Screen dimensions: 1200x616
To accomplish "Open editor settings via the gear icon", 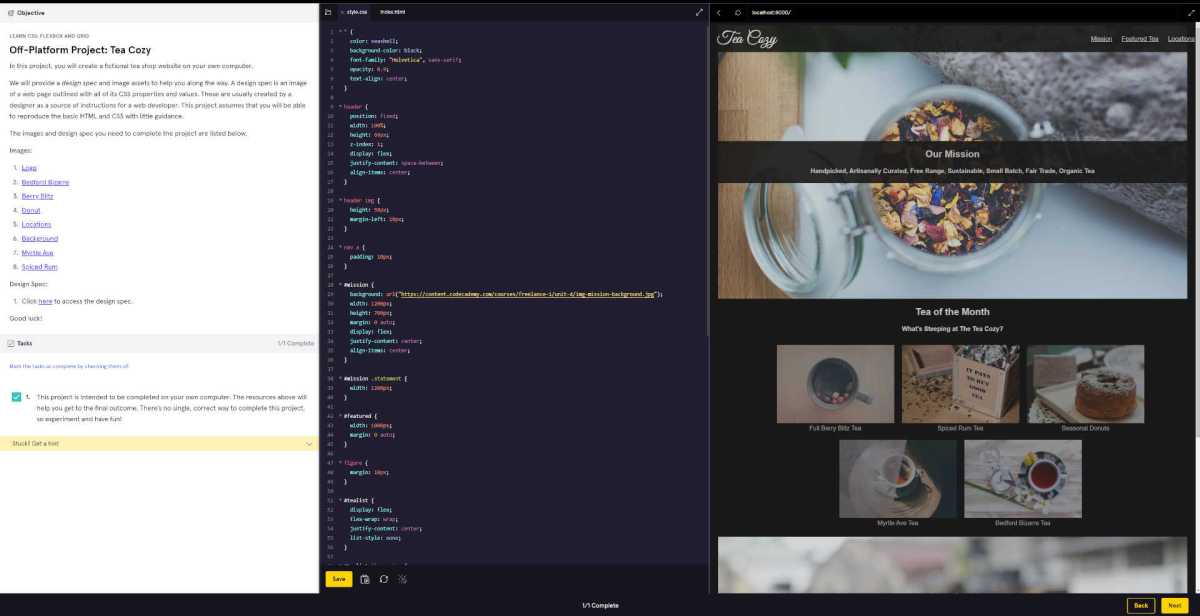I will tap(402, 578).
